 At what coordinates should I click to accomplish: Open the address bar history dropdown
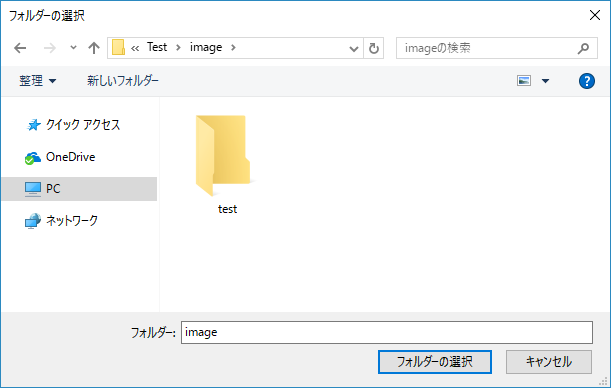click(x=354, y=48)
